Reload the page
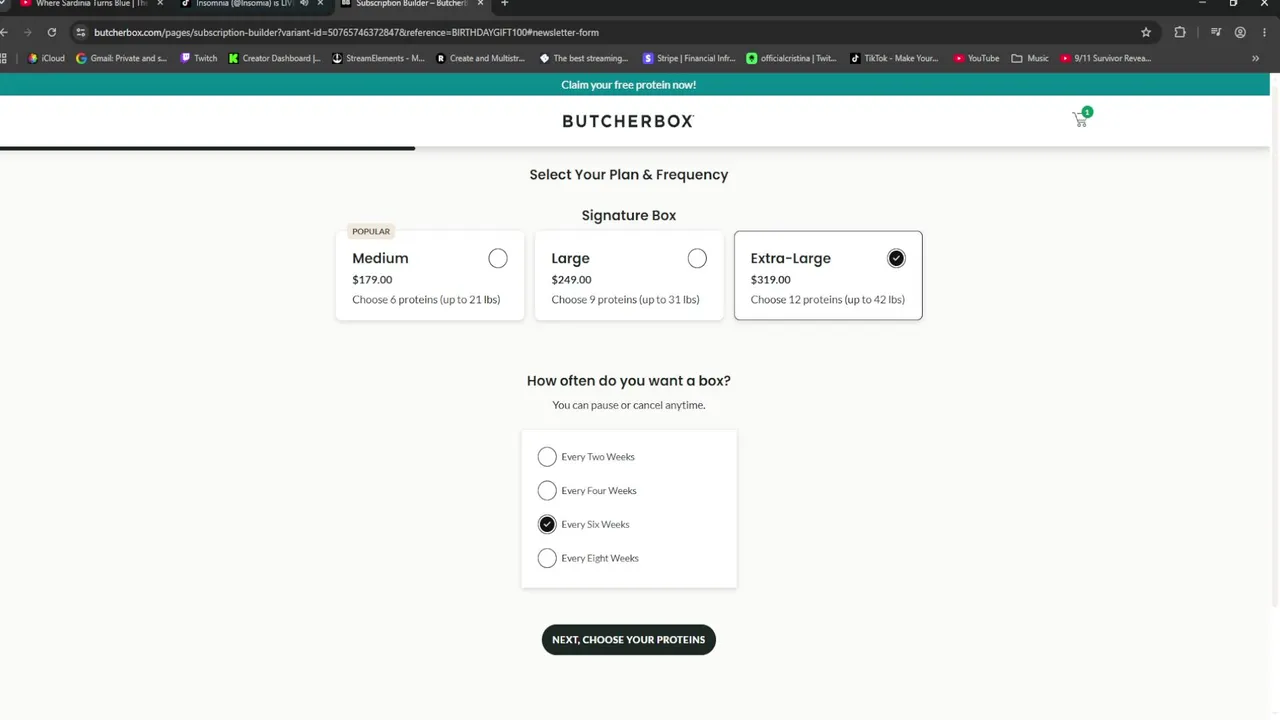Screen dimensions: 1280x720 point(52,32)
